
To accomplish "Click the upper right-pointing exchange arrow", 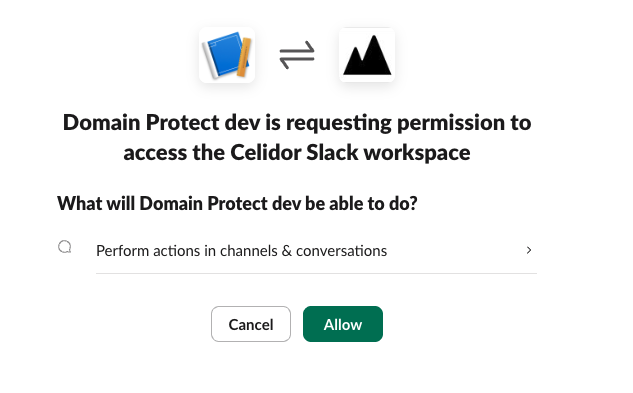I will click(297, 49).
